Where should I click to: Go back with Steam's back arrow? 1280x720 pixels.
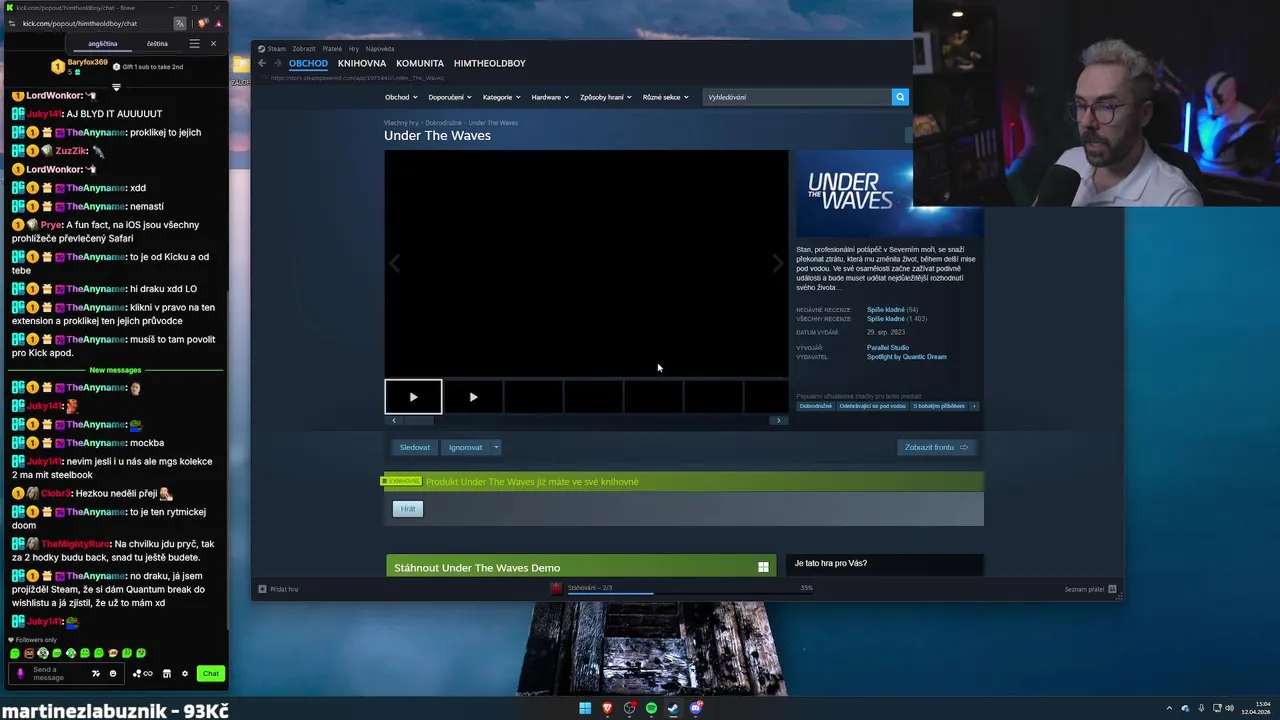click(262, 63)
